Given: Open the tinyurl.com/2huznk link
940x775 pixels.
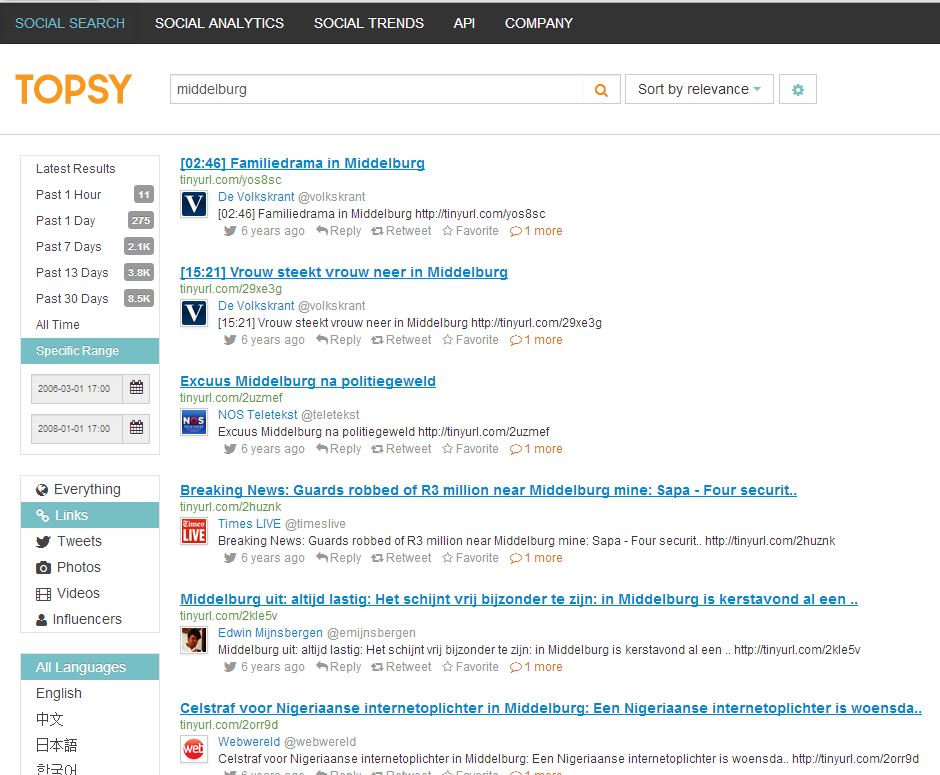Looking at the screenshot, I should [x=230, y=506].
